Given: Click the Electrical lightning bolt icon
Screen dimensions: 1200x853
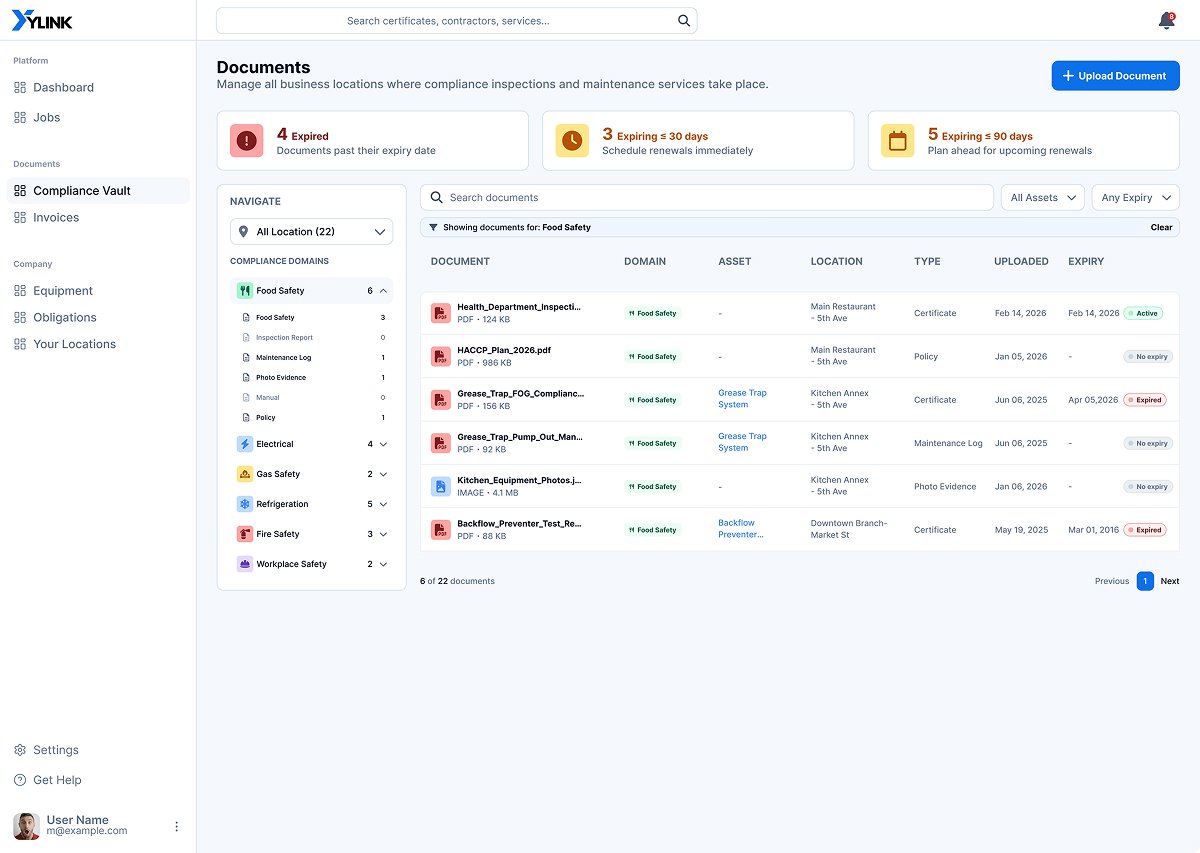Looking at the screenshot, I should [x=245, y=444].
